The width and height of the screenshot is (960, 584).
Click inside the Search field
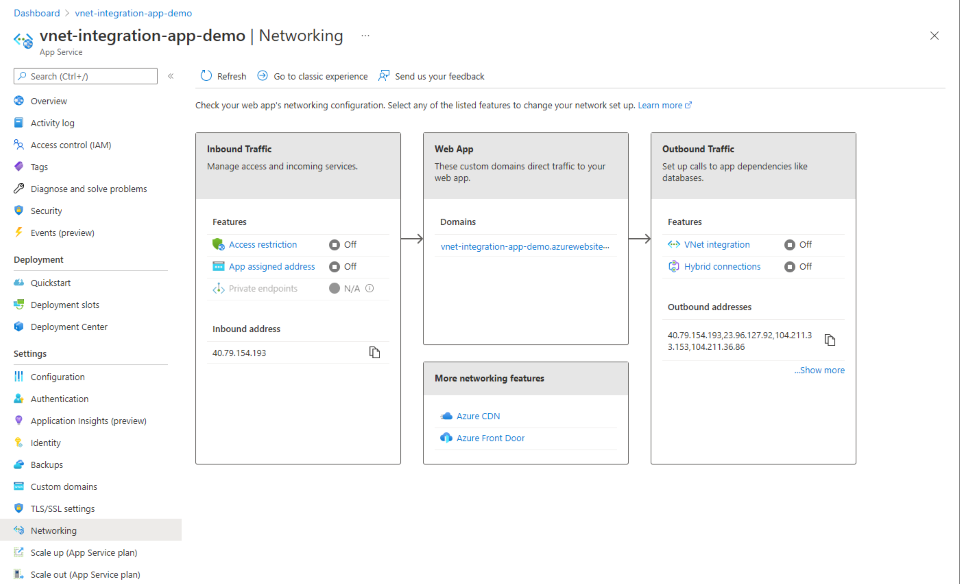click(85, 75)
